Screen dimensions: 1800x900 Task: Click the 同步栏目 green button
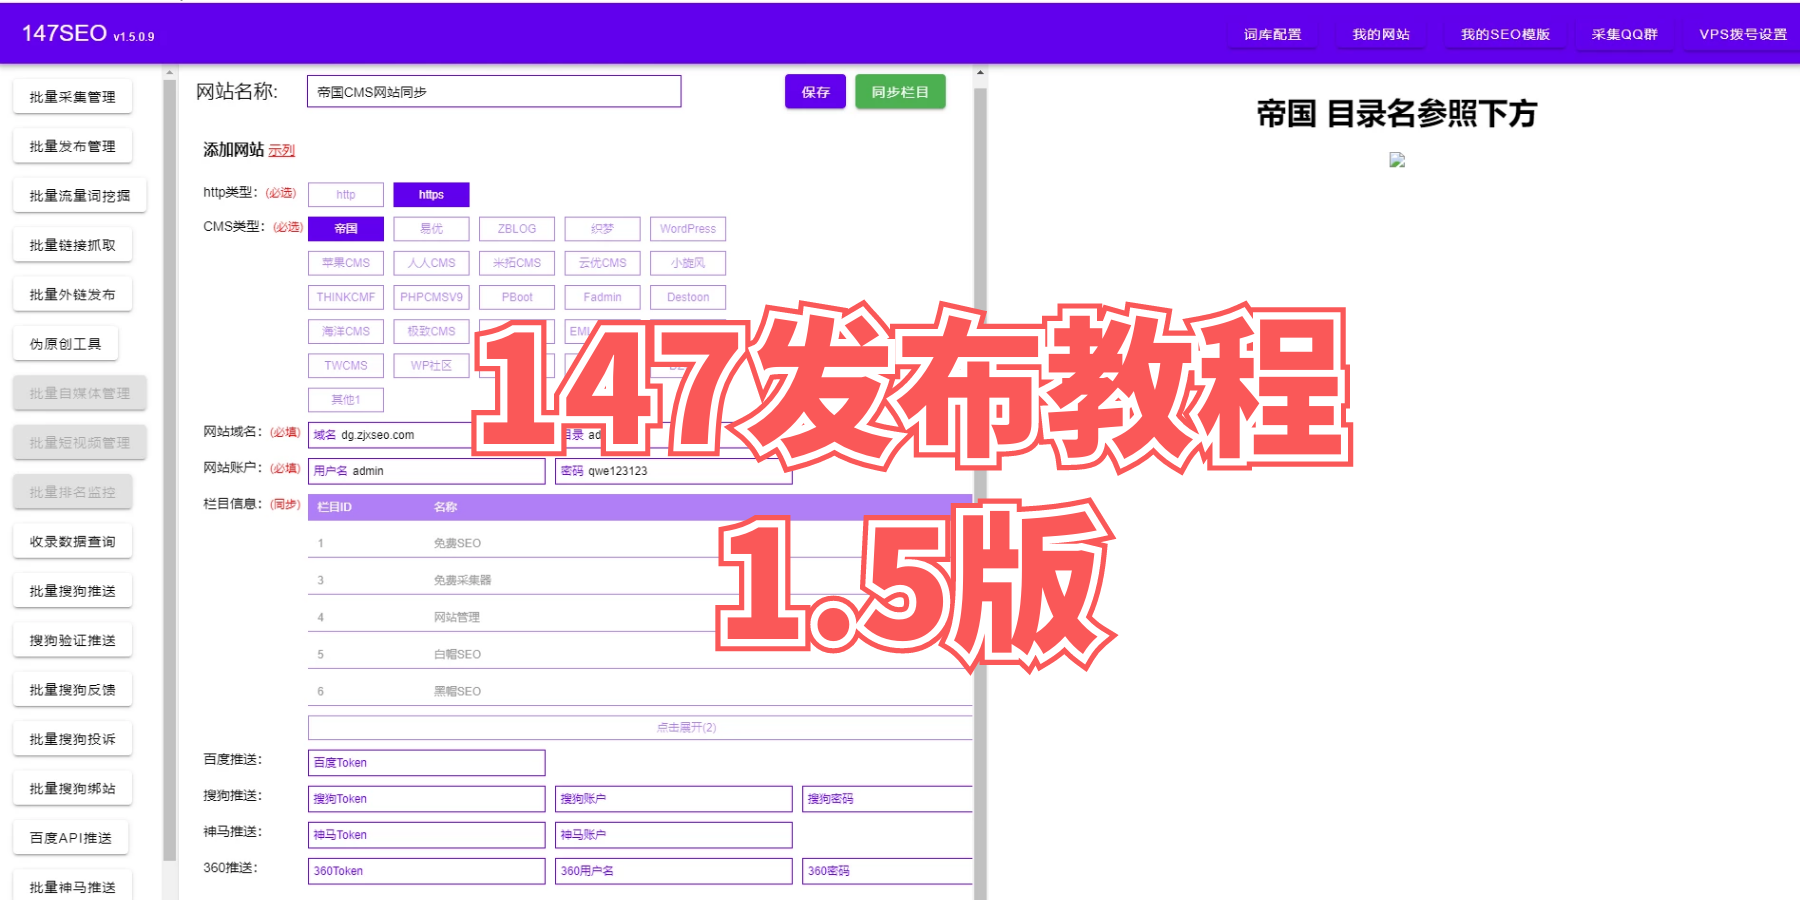(x=900, y=92)
